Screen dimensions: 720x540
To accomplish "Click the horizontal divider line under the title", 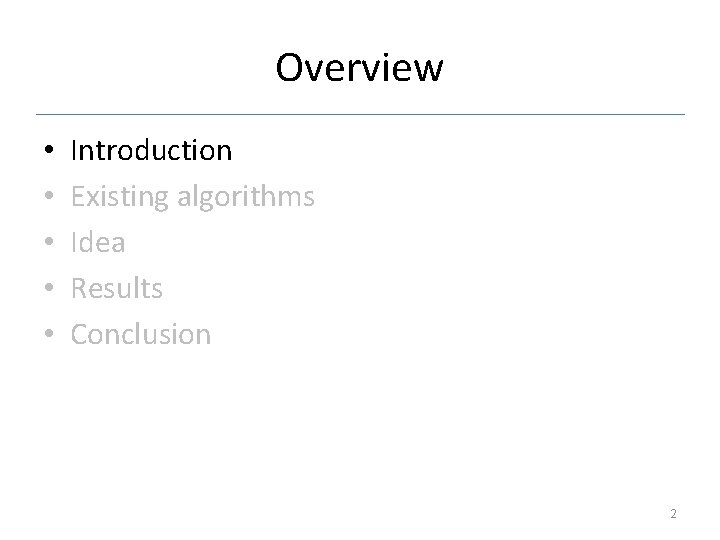I will (x=360, y=114).
